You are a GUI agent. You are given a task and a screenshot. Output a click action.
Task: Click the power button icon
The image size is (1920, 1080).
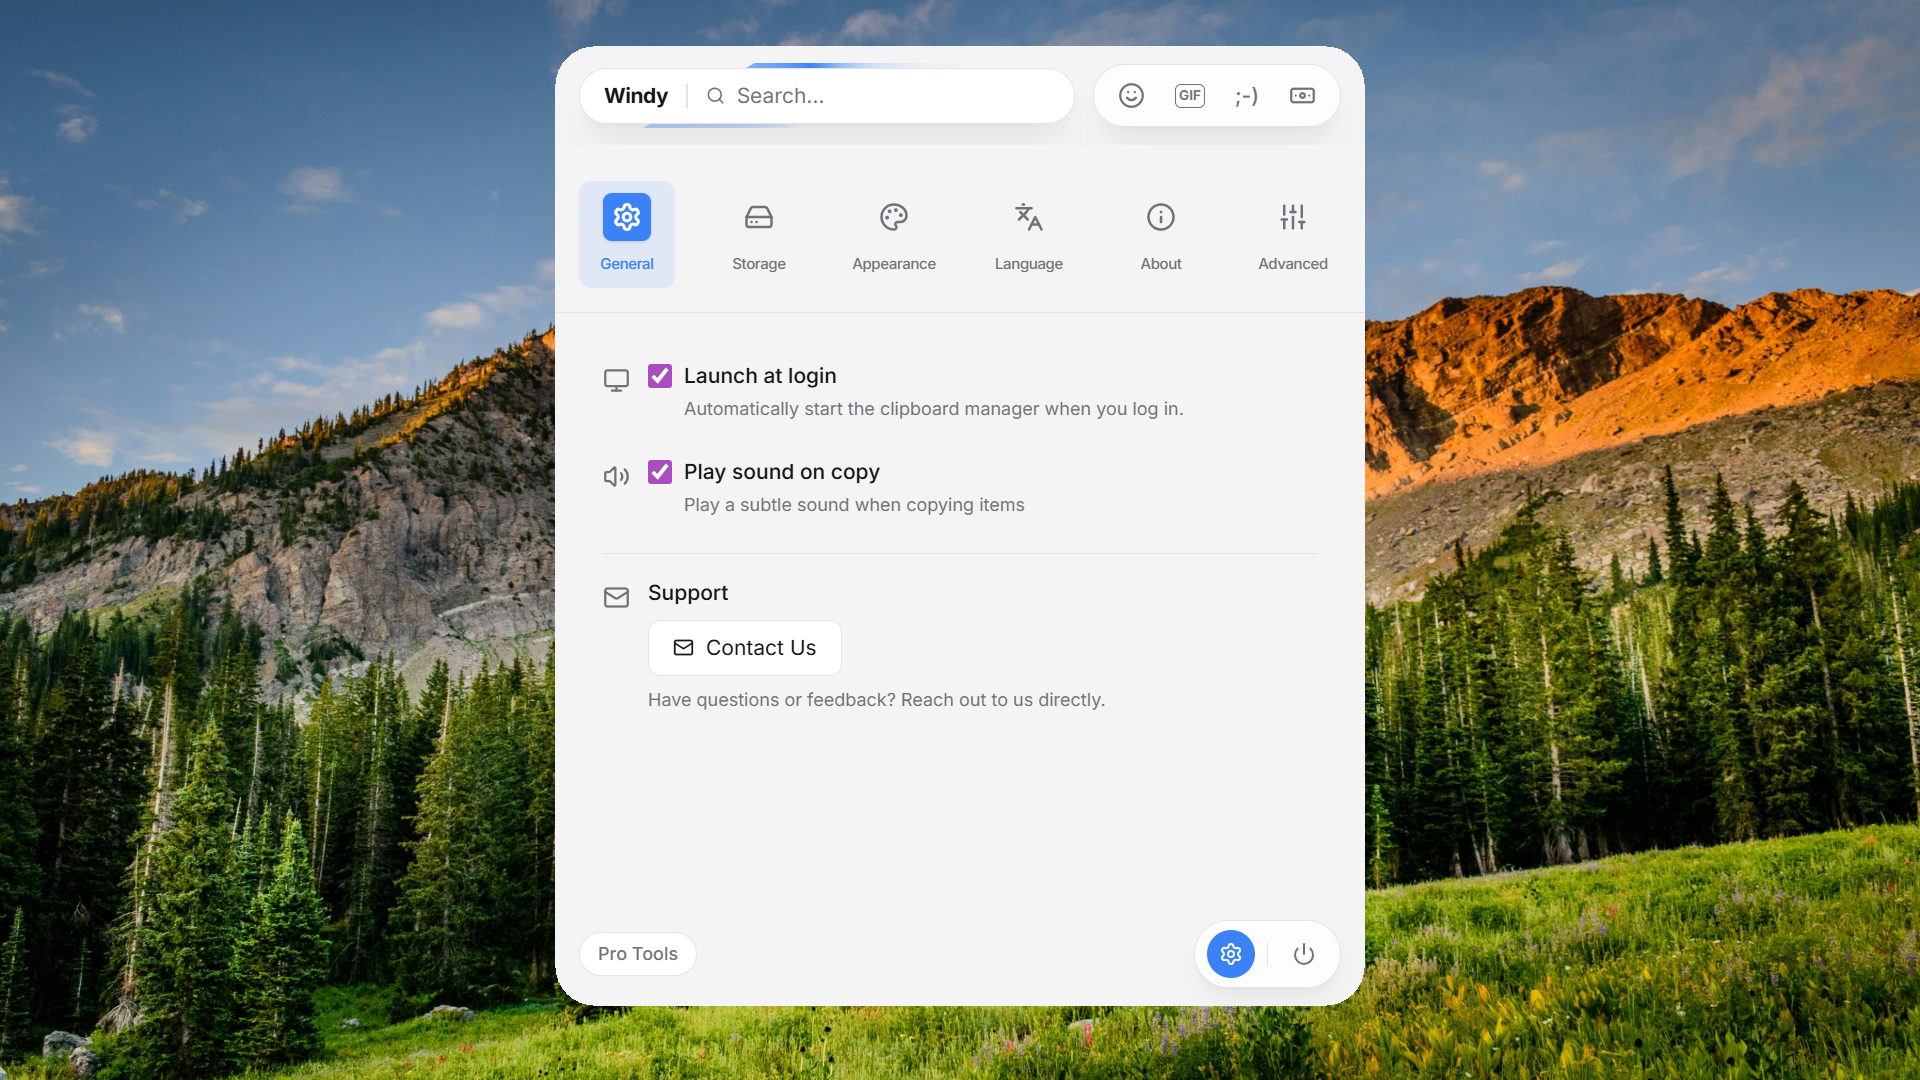pyautogui.click(x=1303, y=953)
